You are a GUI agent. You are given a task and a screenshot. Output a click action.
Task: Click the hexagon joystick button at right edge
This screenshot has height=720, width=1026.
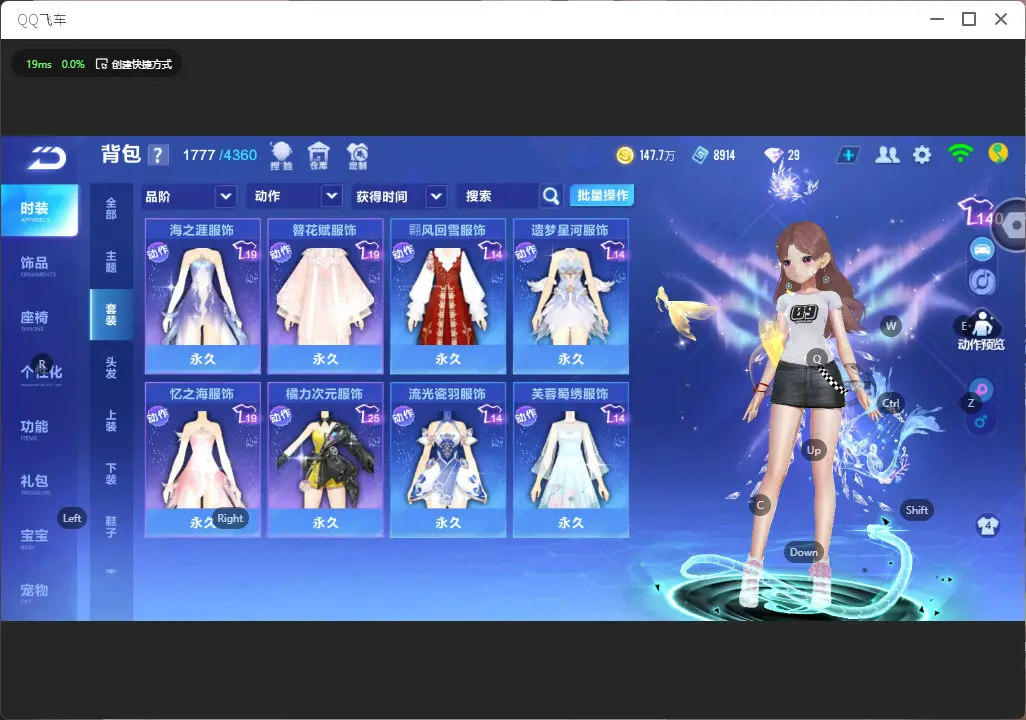[1014, 225]
